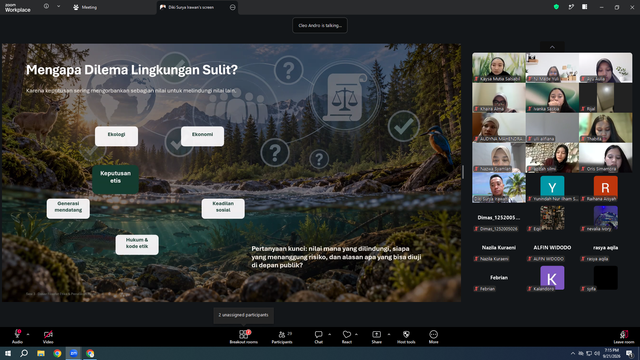Image resolution: width=640 pixels, height=360 pixels.
Task: Click the Generasi mendatang box on slide
Action: click(x=68, y=209)
